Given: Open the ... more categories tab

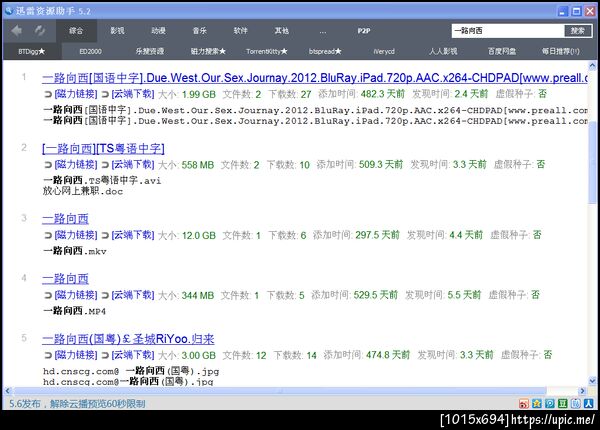Looking at the screenshot, I should coord(323,31).
